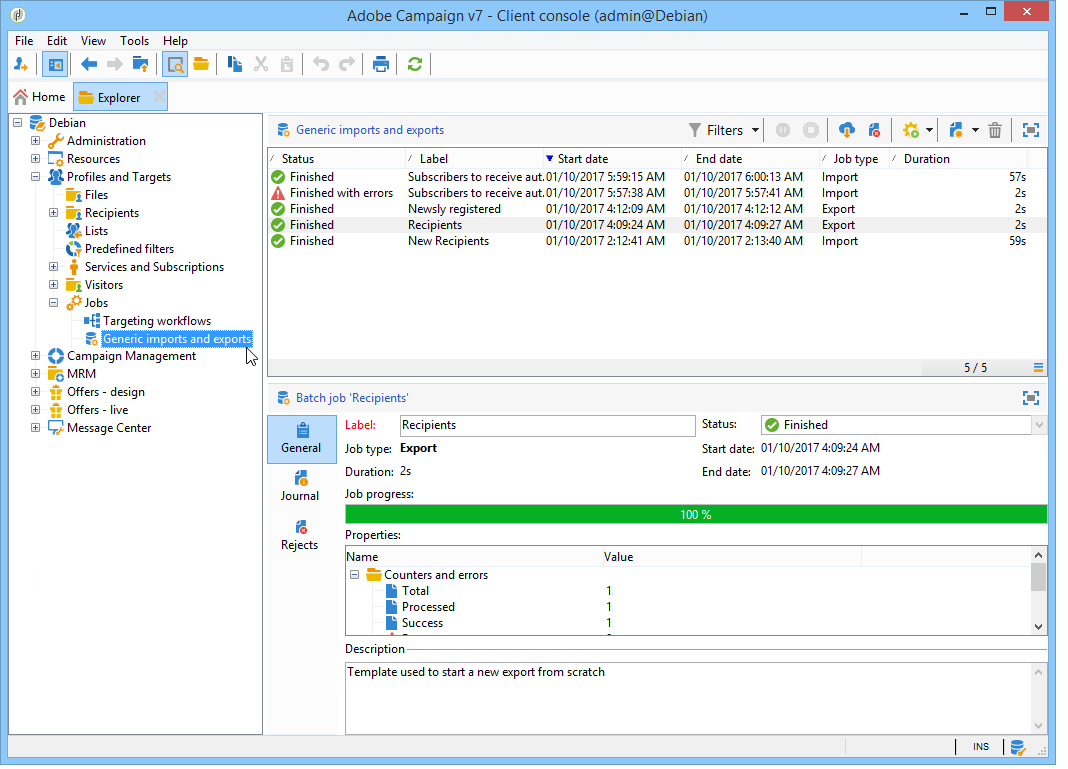
Task: Click into the Label input field
Action: coord(547,426)
